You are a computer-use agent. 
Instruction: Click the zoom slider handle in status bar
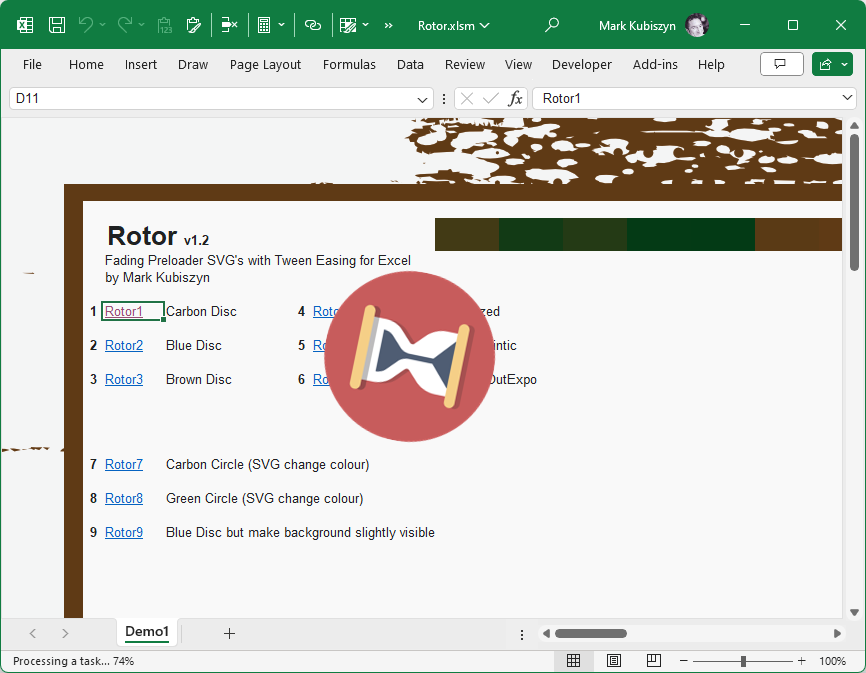click(x=743, y=661)
